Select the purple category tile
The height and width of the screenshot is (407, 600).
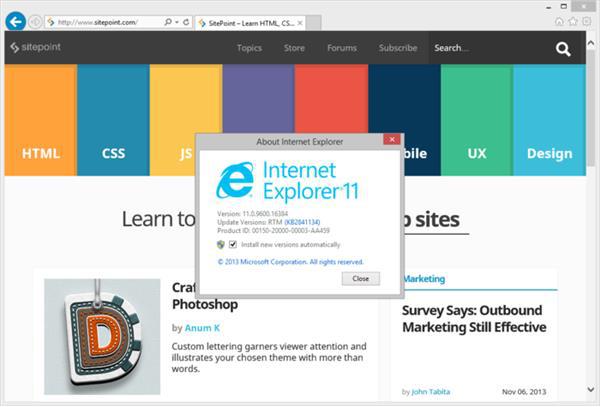259,98
